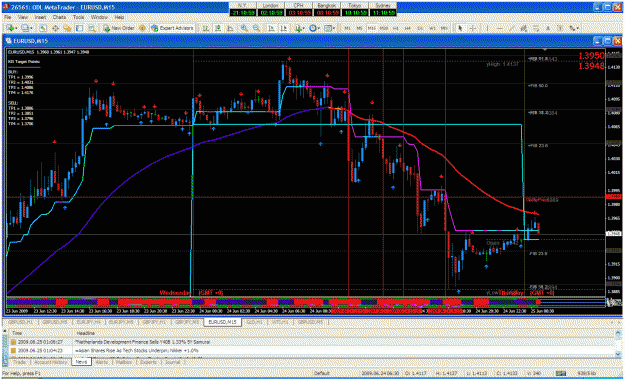Expand the Indicators dropdown arrow
Viewport: 625px width, 379px height.
click(x=305, y=28)
